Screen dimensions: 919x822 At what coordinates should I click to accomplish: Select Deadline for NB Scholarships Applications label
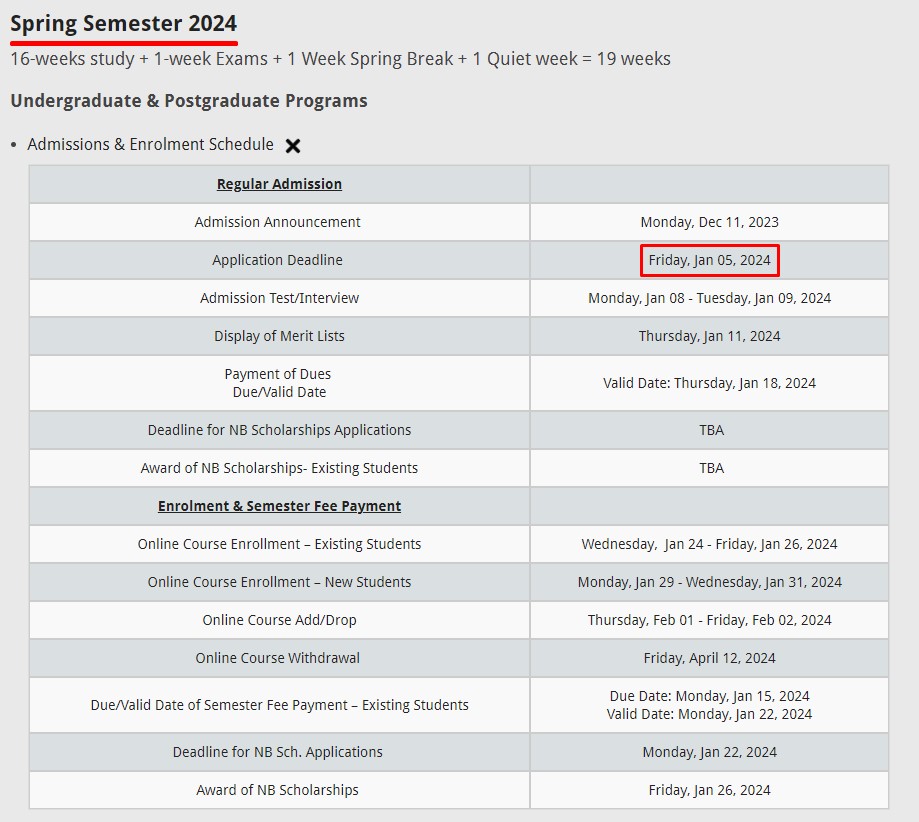(279, 430)
